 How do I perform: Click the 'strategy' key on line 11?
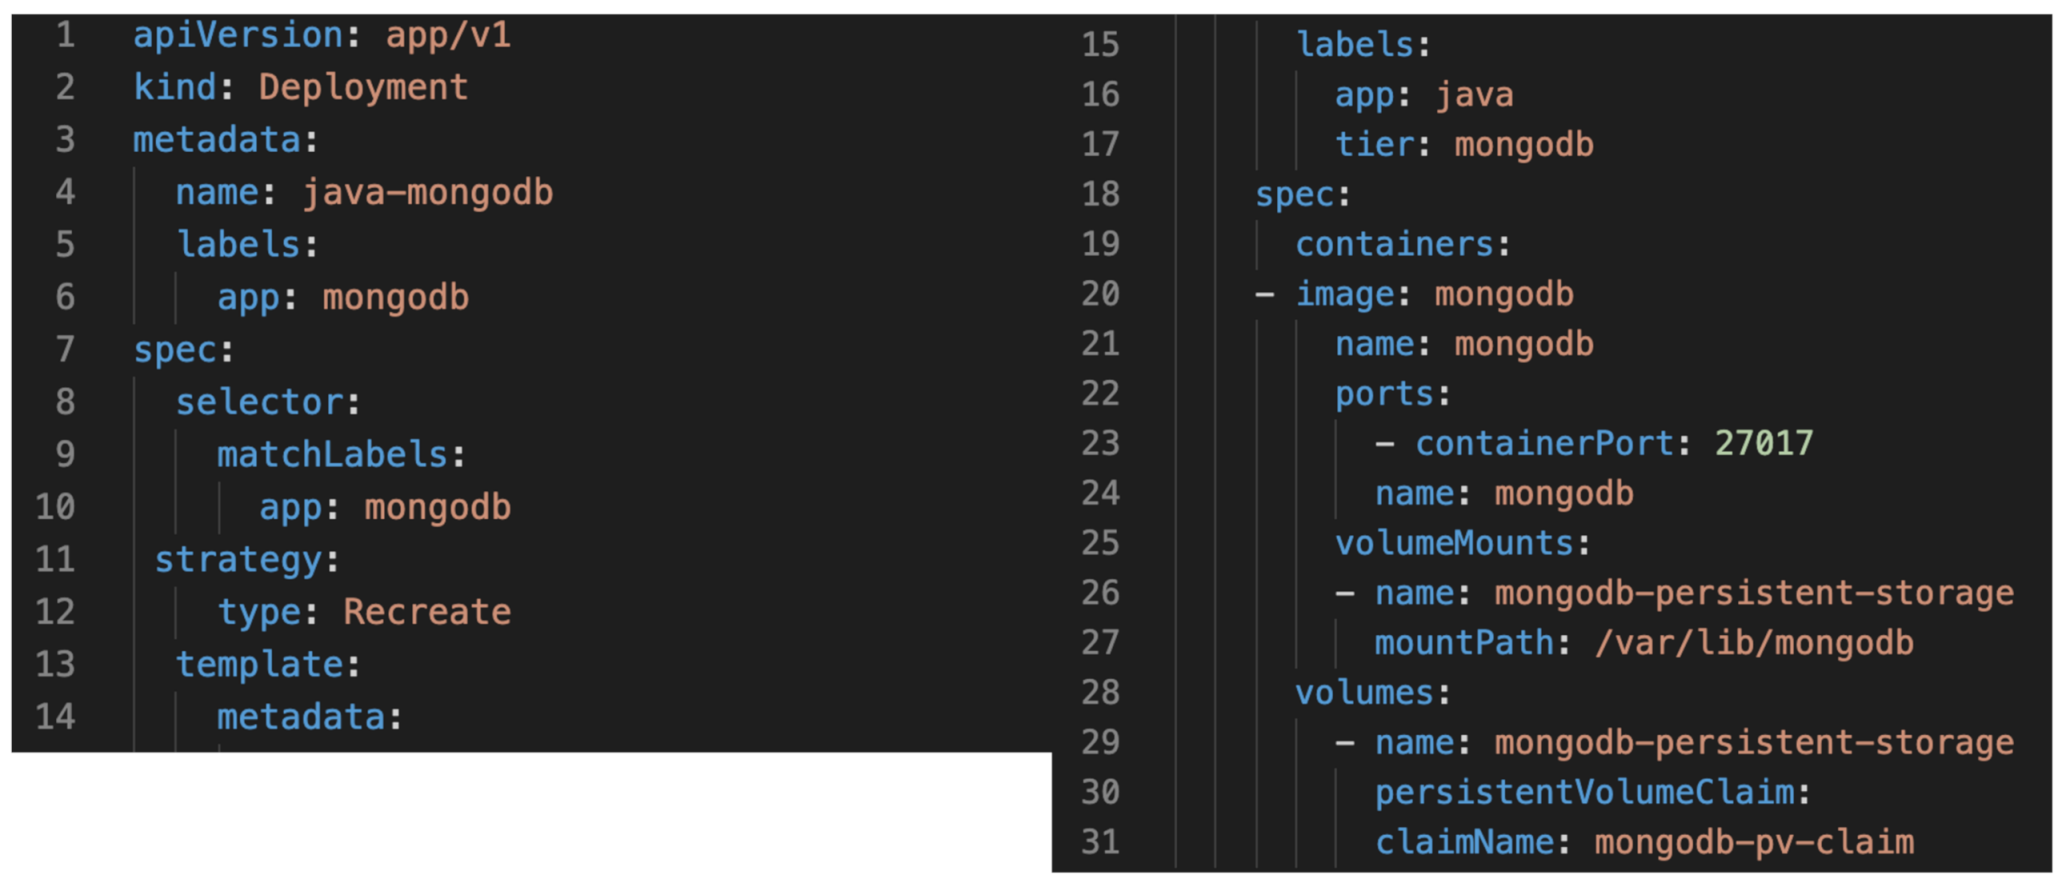[x=238, y=560]
